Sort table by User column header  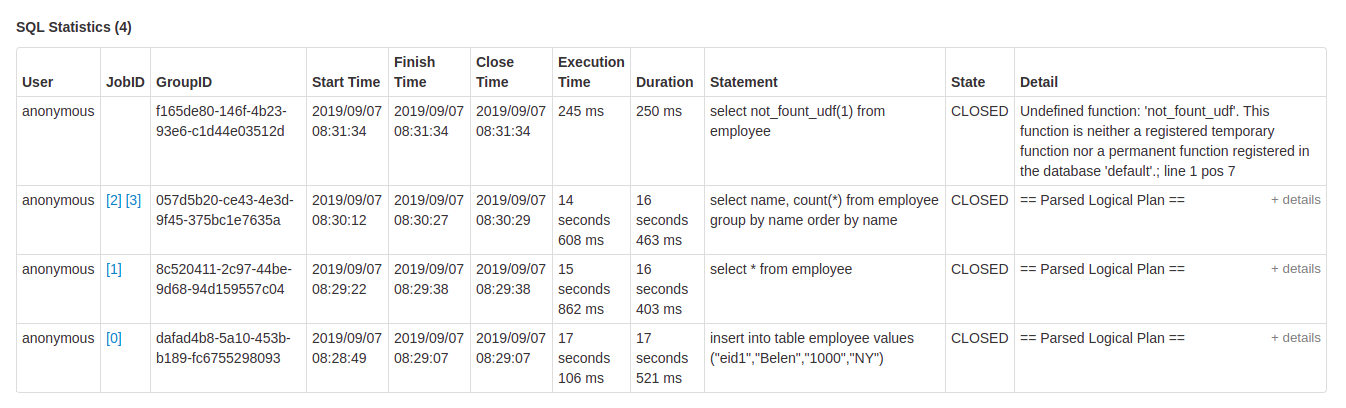(38, 82)
